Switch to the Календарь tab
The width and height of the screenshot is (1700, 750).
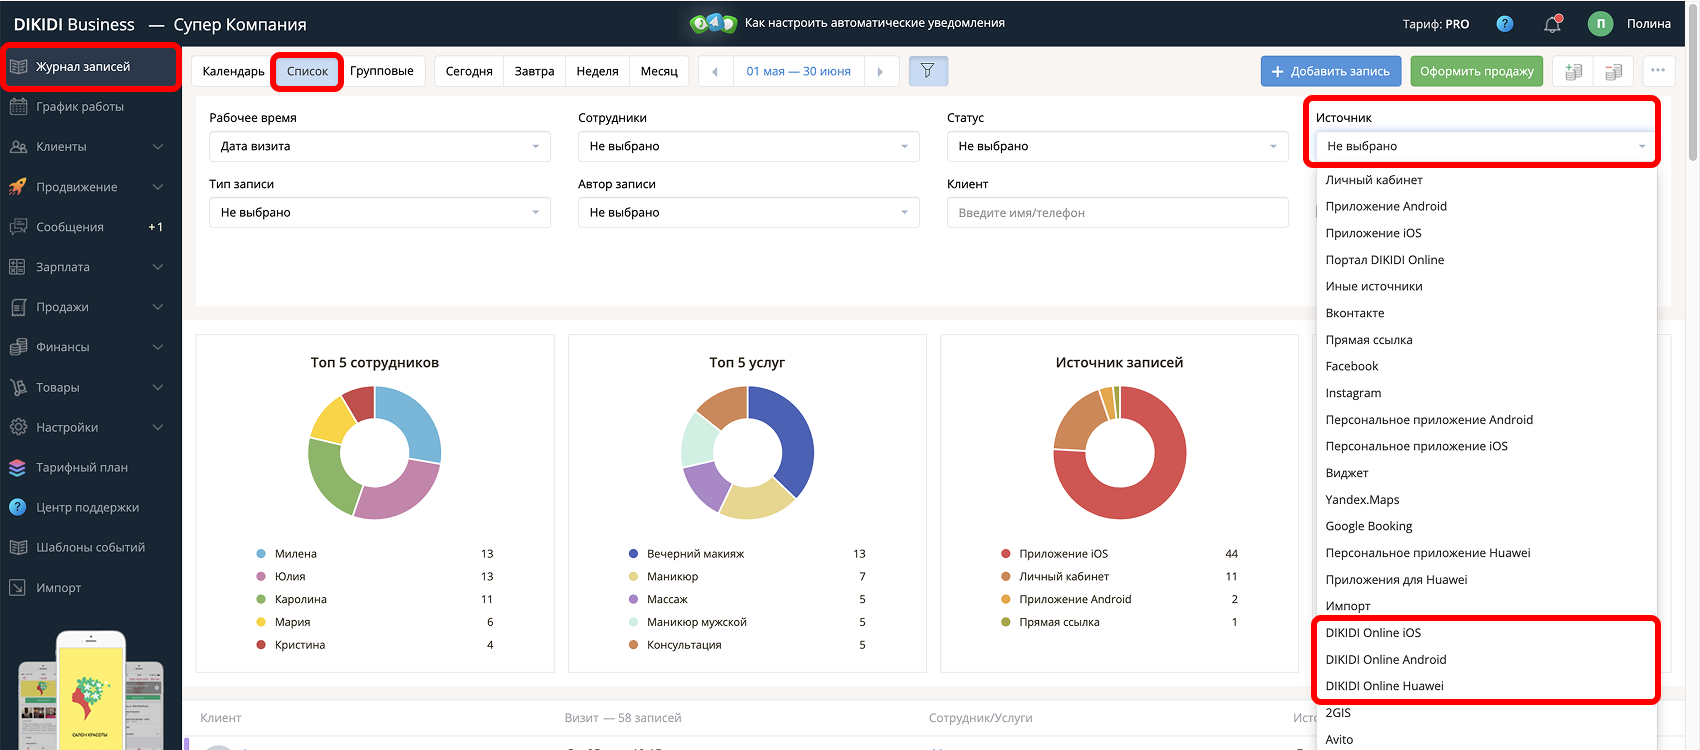(x=233, y=71)
